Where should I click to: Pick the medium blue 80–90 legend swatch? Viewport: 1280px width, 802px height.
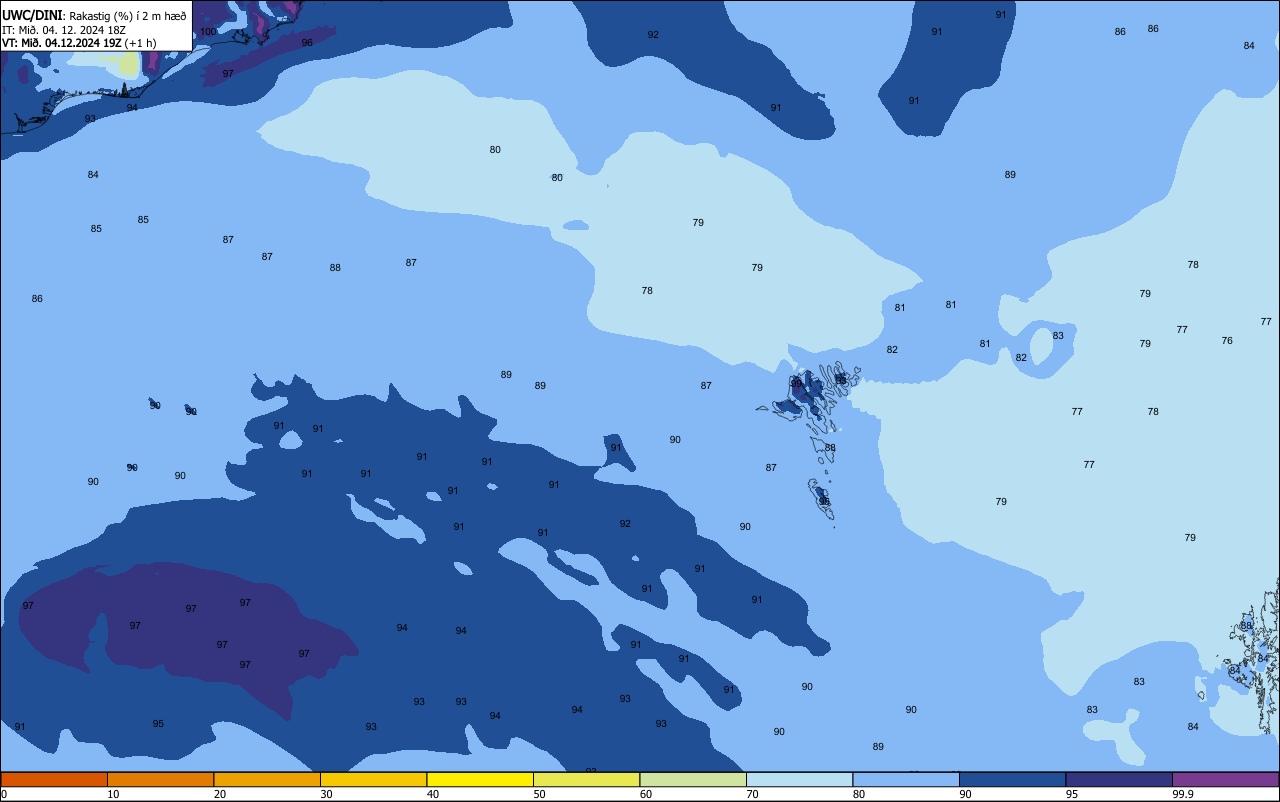click(906, 779)
